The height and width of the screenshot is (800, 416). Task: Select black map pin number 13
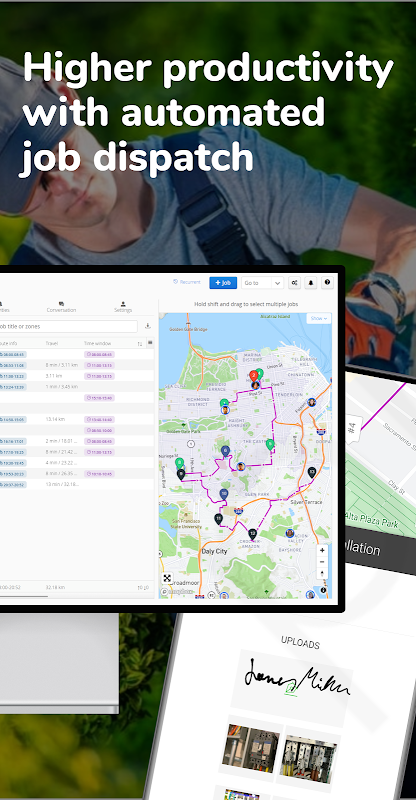pos(312,472)
